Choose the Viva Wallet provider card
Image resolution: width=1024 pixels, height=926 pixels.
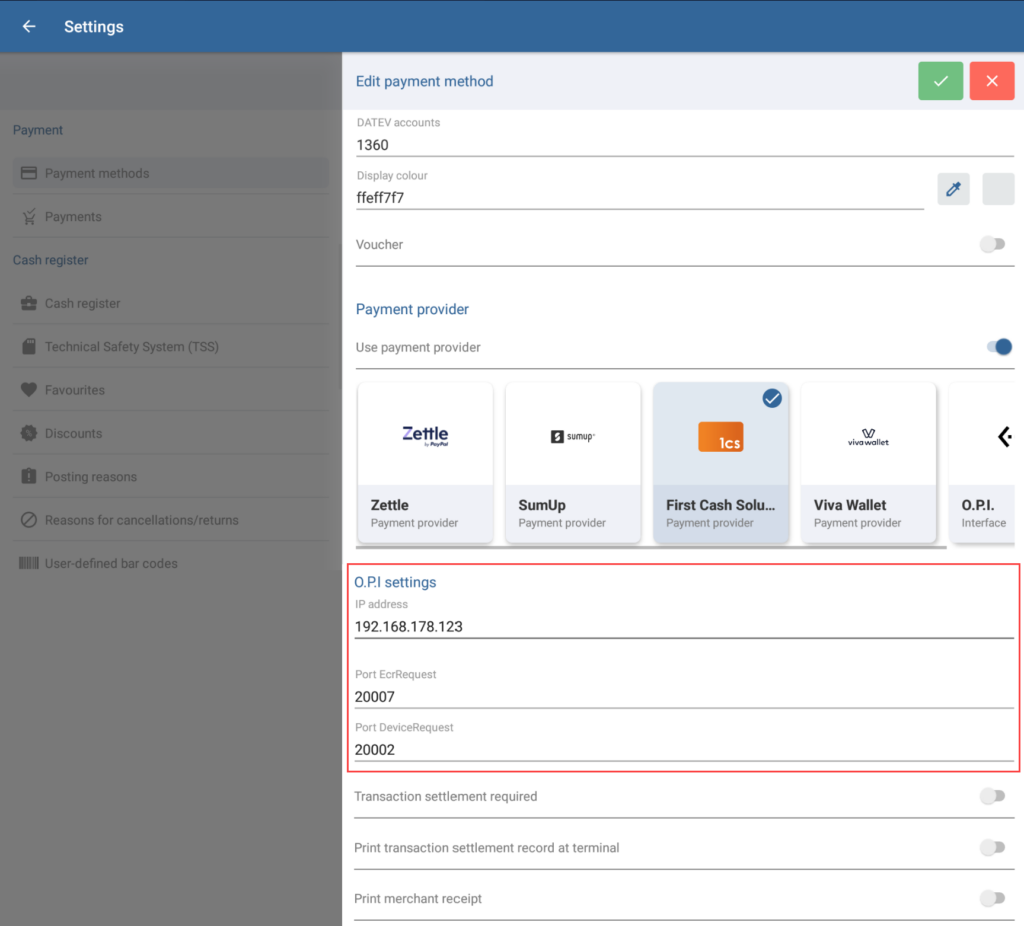[868, 462]
